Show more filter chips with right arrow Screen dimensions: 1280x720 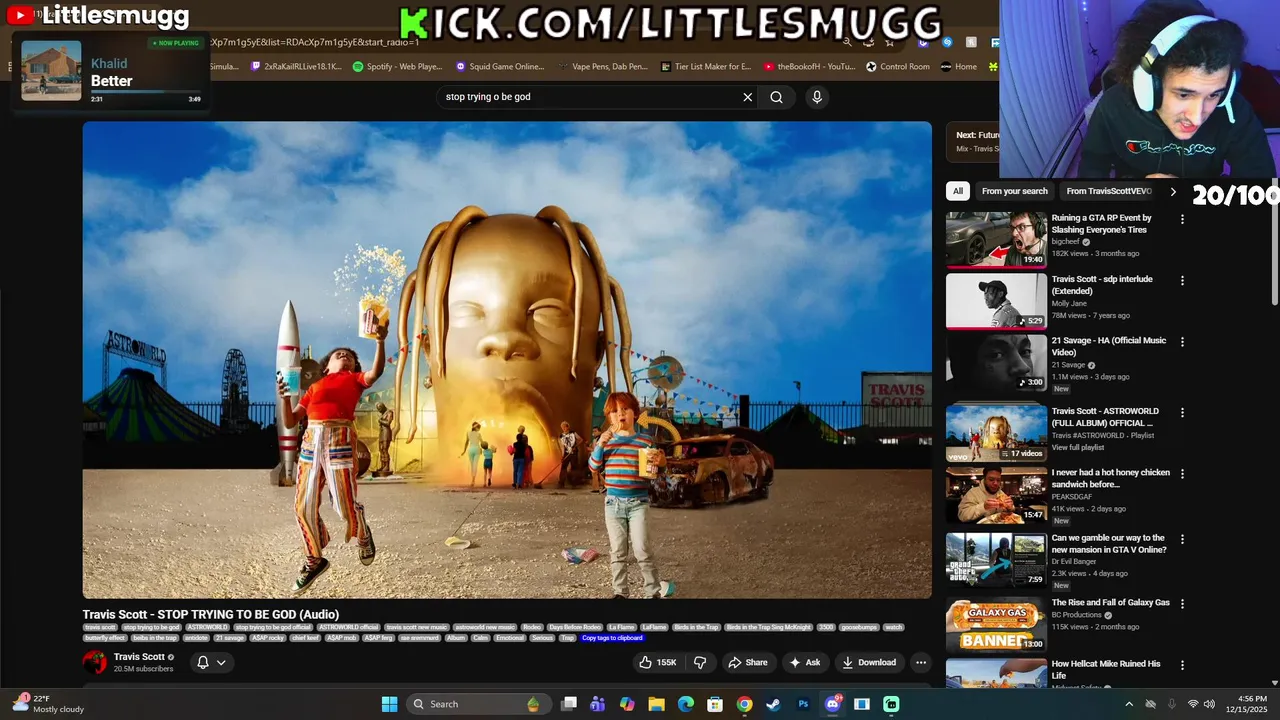click(x=1173, y=191)
